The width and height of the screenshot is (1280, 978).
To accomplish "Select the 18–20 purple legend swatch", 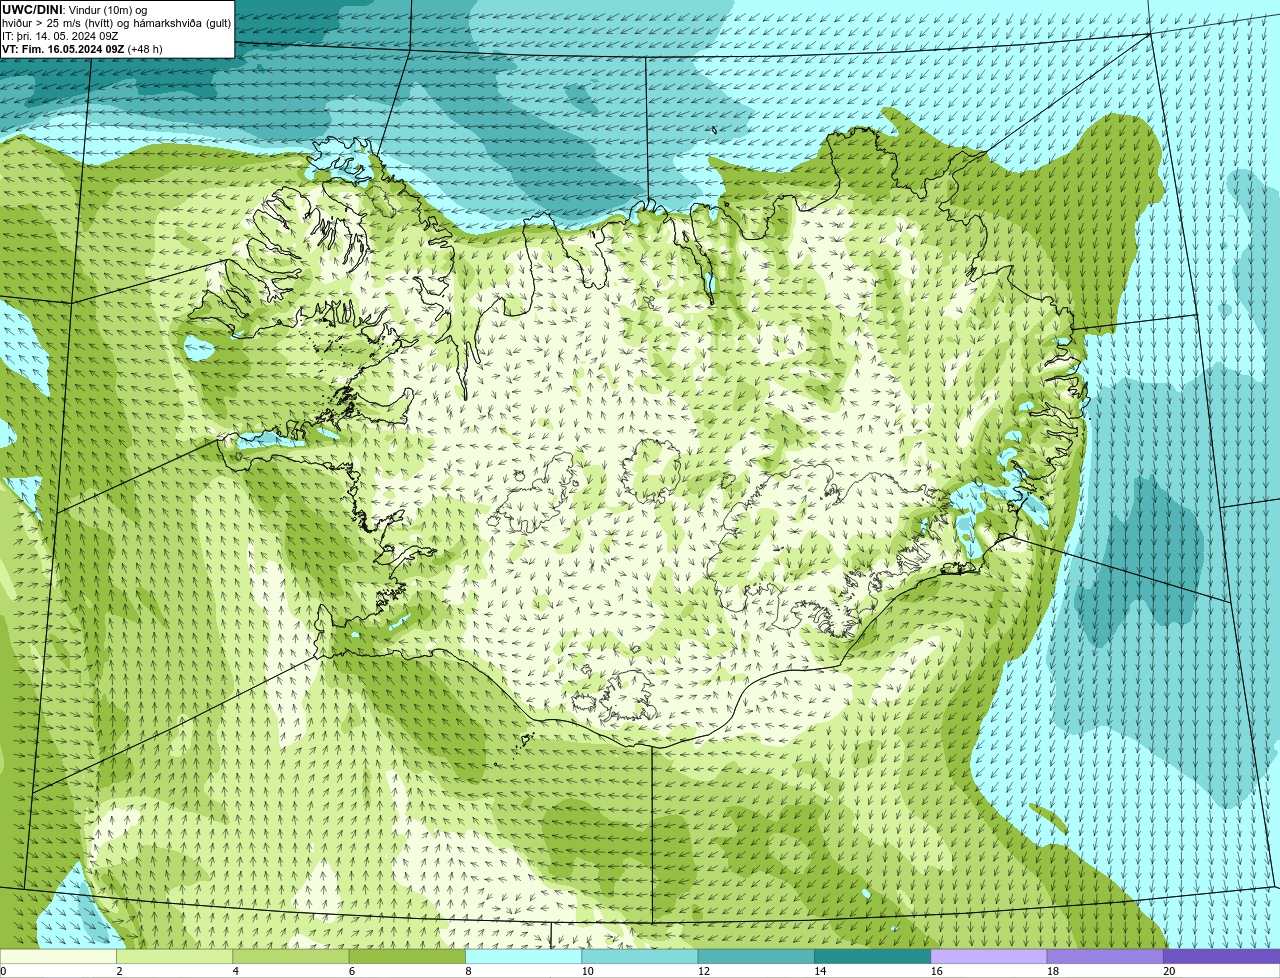I will pos(1105,956).
